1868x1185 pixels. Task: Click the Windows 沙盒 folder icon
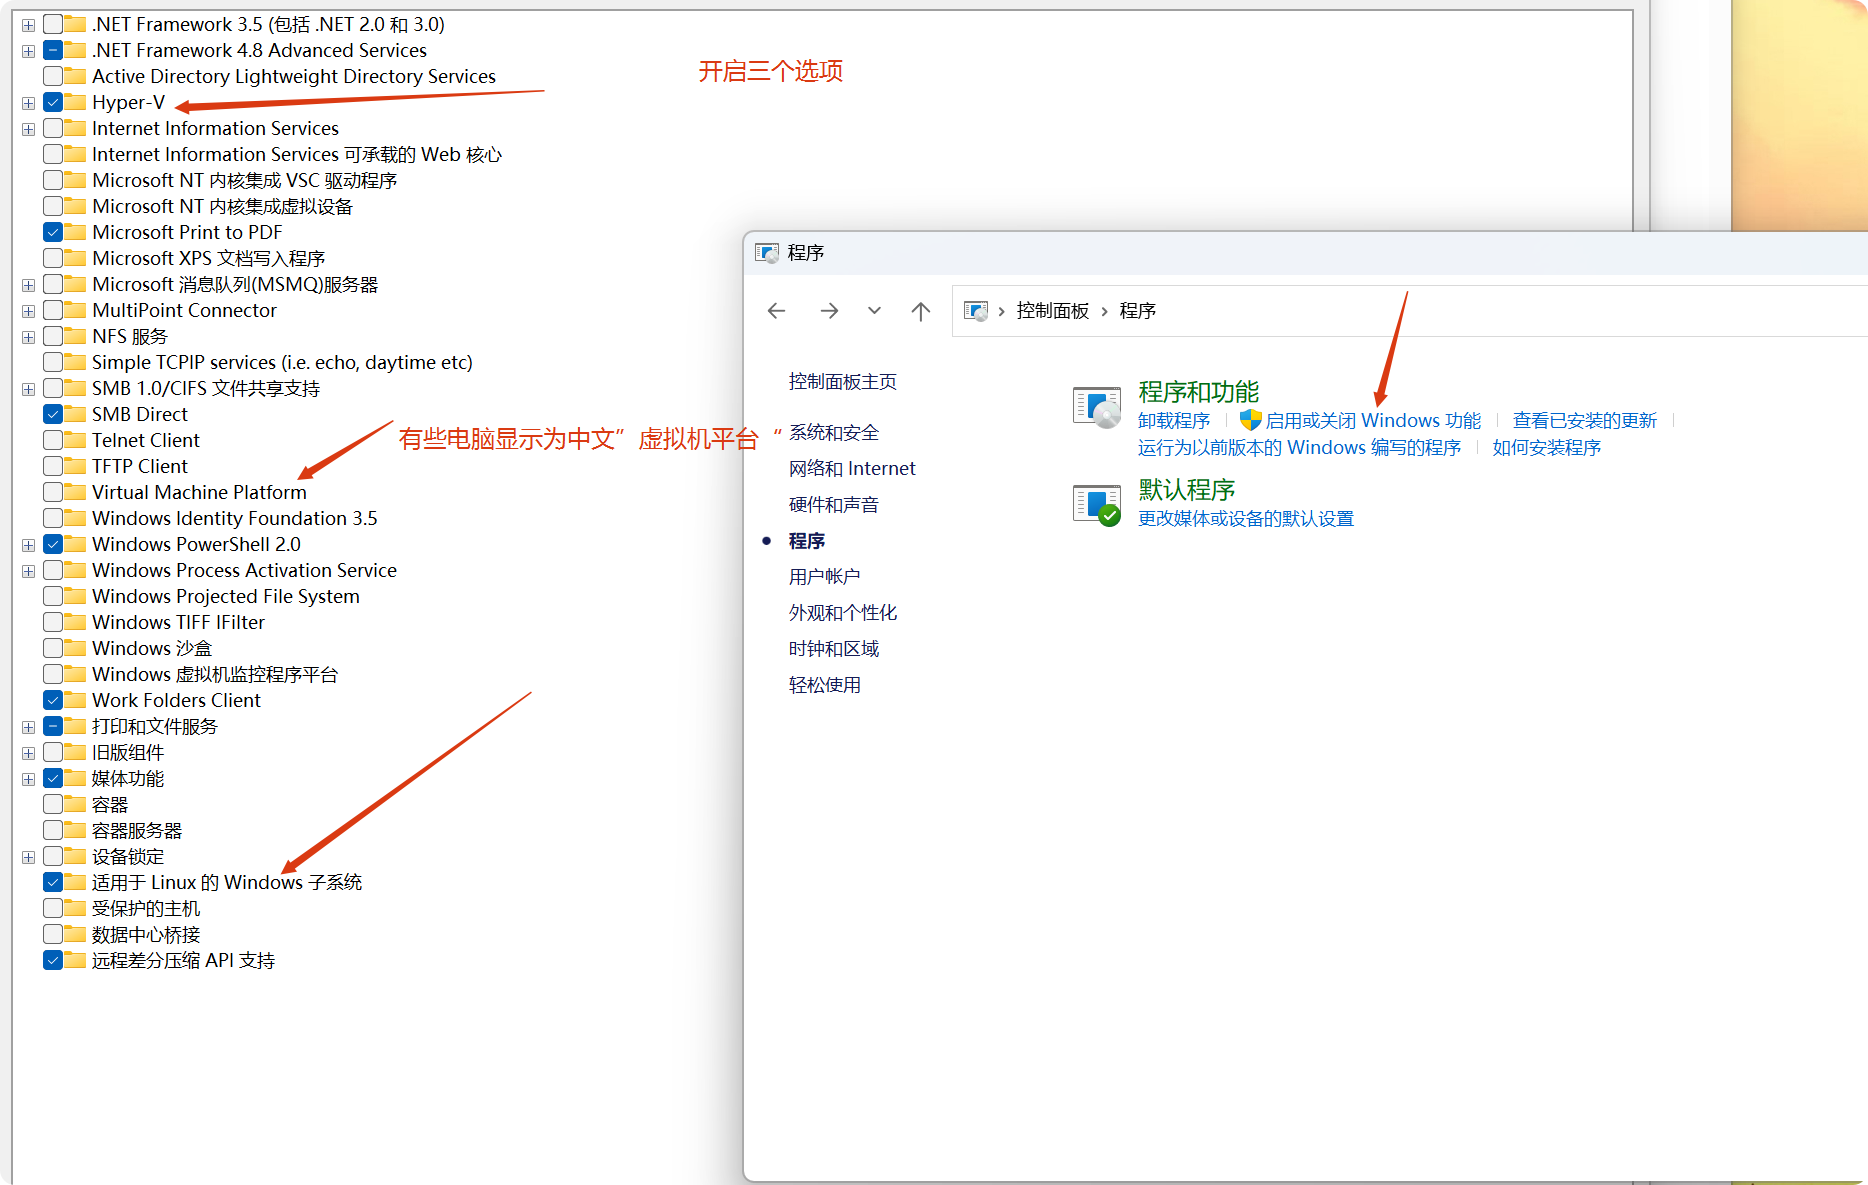75,648
